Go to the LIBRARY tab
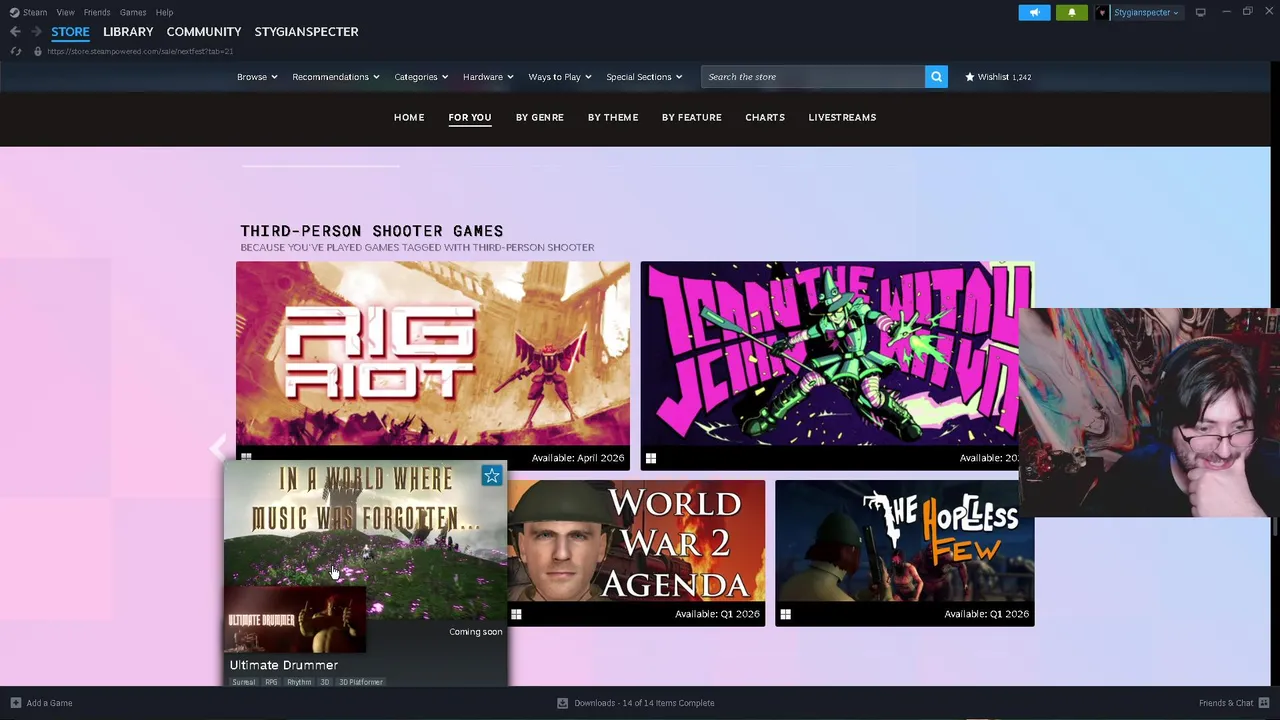The image size is (1280, 720). [128, 32]
